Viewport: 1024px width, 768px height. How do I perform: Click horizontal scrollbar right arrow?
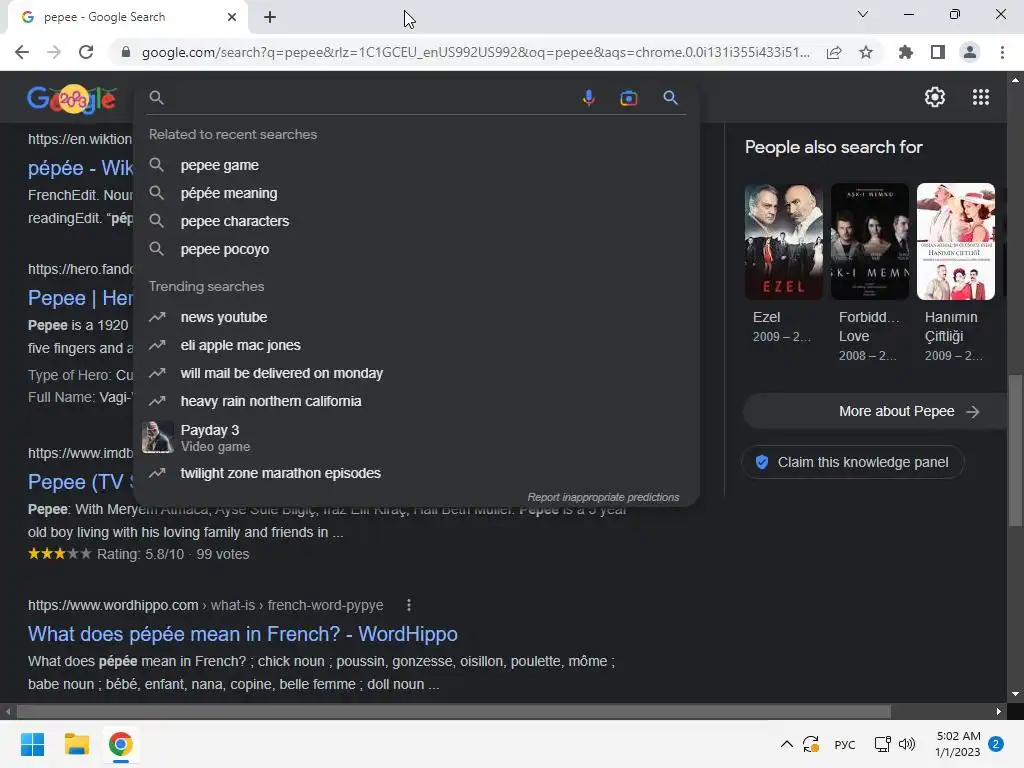click(999, 711)
